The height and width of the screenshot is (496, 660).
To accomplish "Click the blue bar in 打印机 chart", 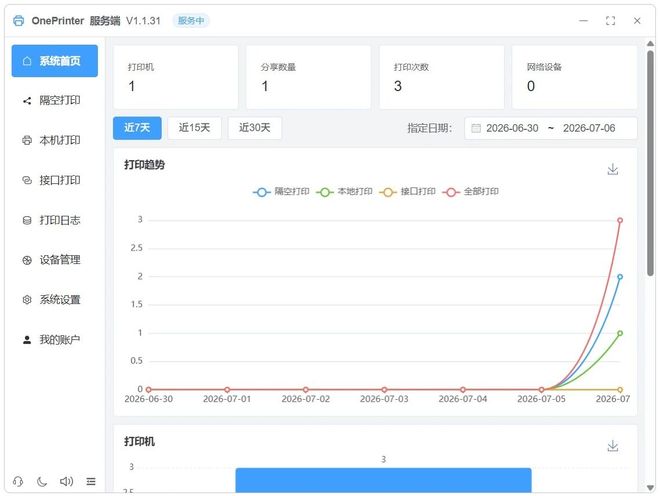I will coord(383,480).
